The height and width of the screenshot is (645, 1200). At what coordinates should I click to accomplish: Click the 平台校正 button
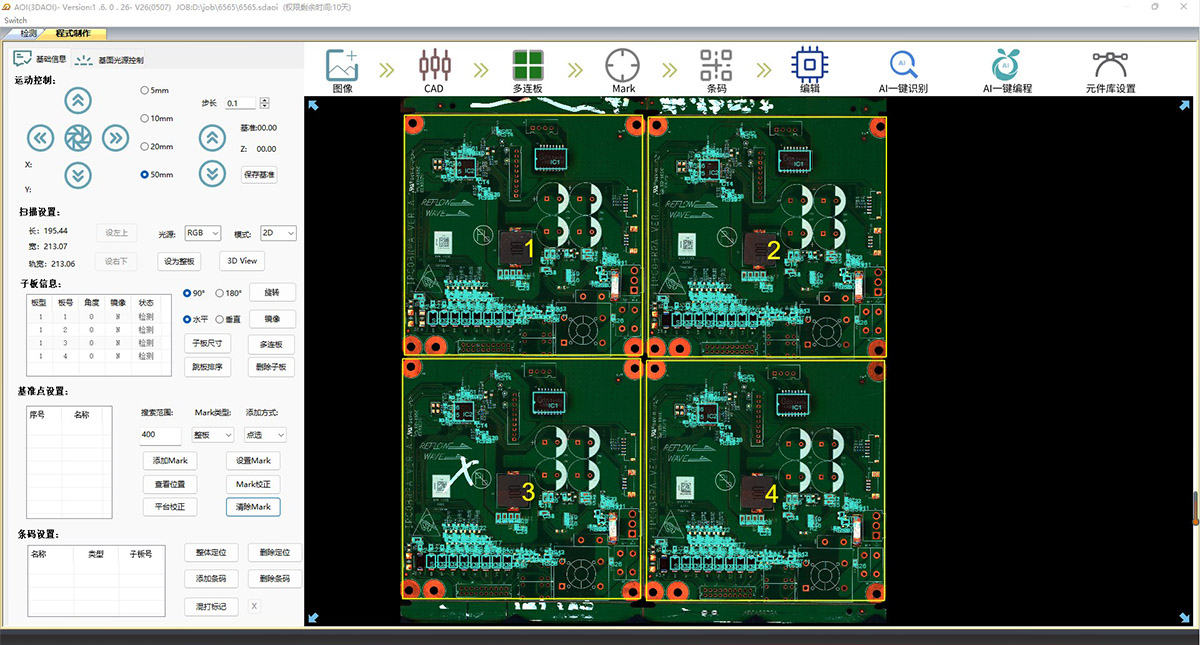170,507
